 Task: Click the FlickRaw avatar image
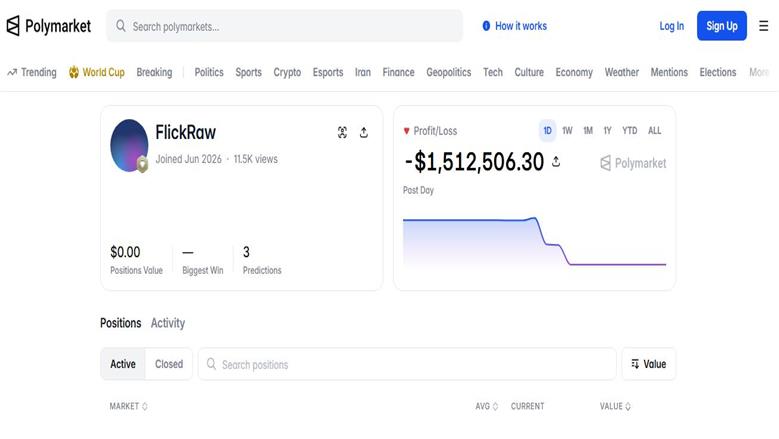point(129,146)
